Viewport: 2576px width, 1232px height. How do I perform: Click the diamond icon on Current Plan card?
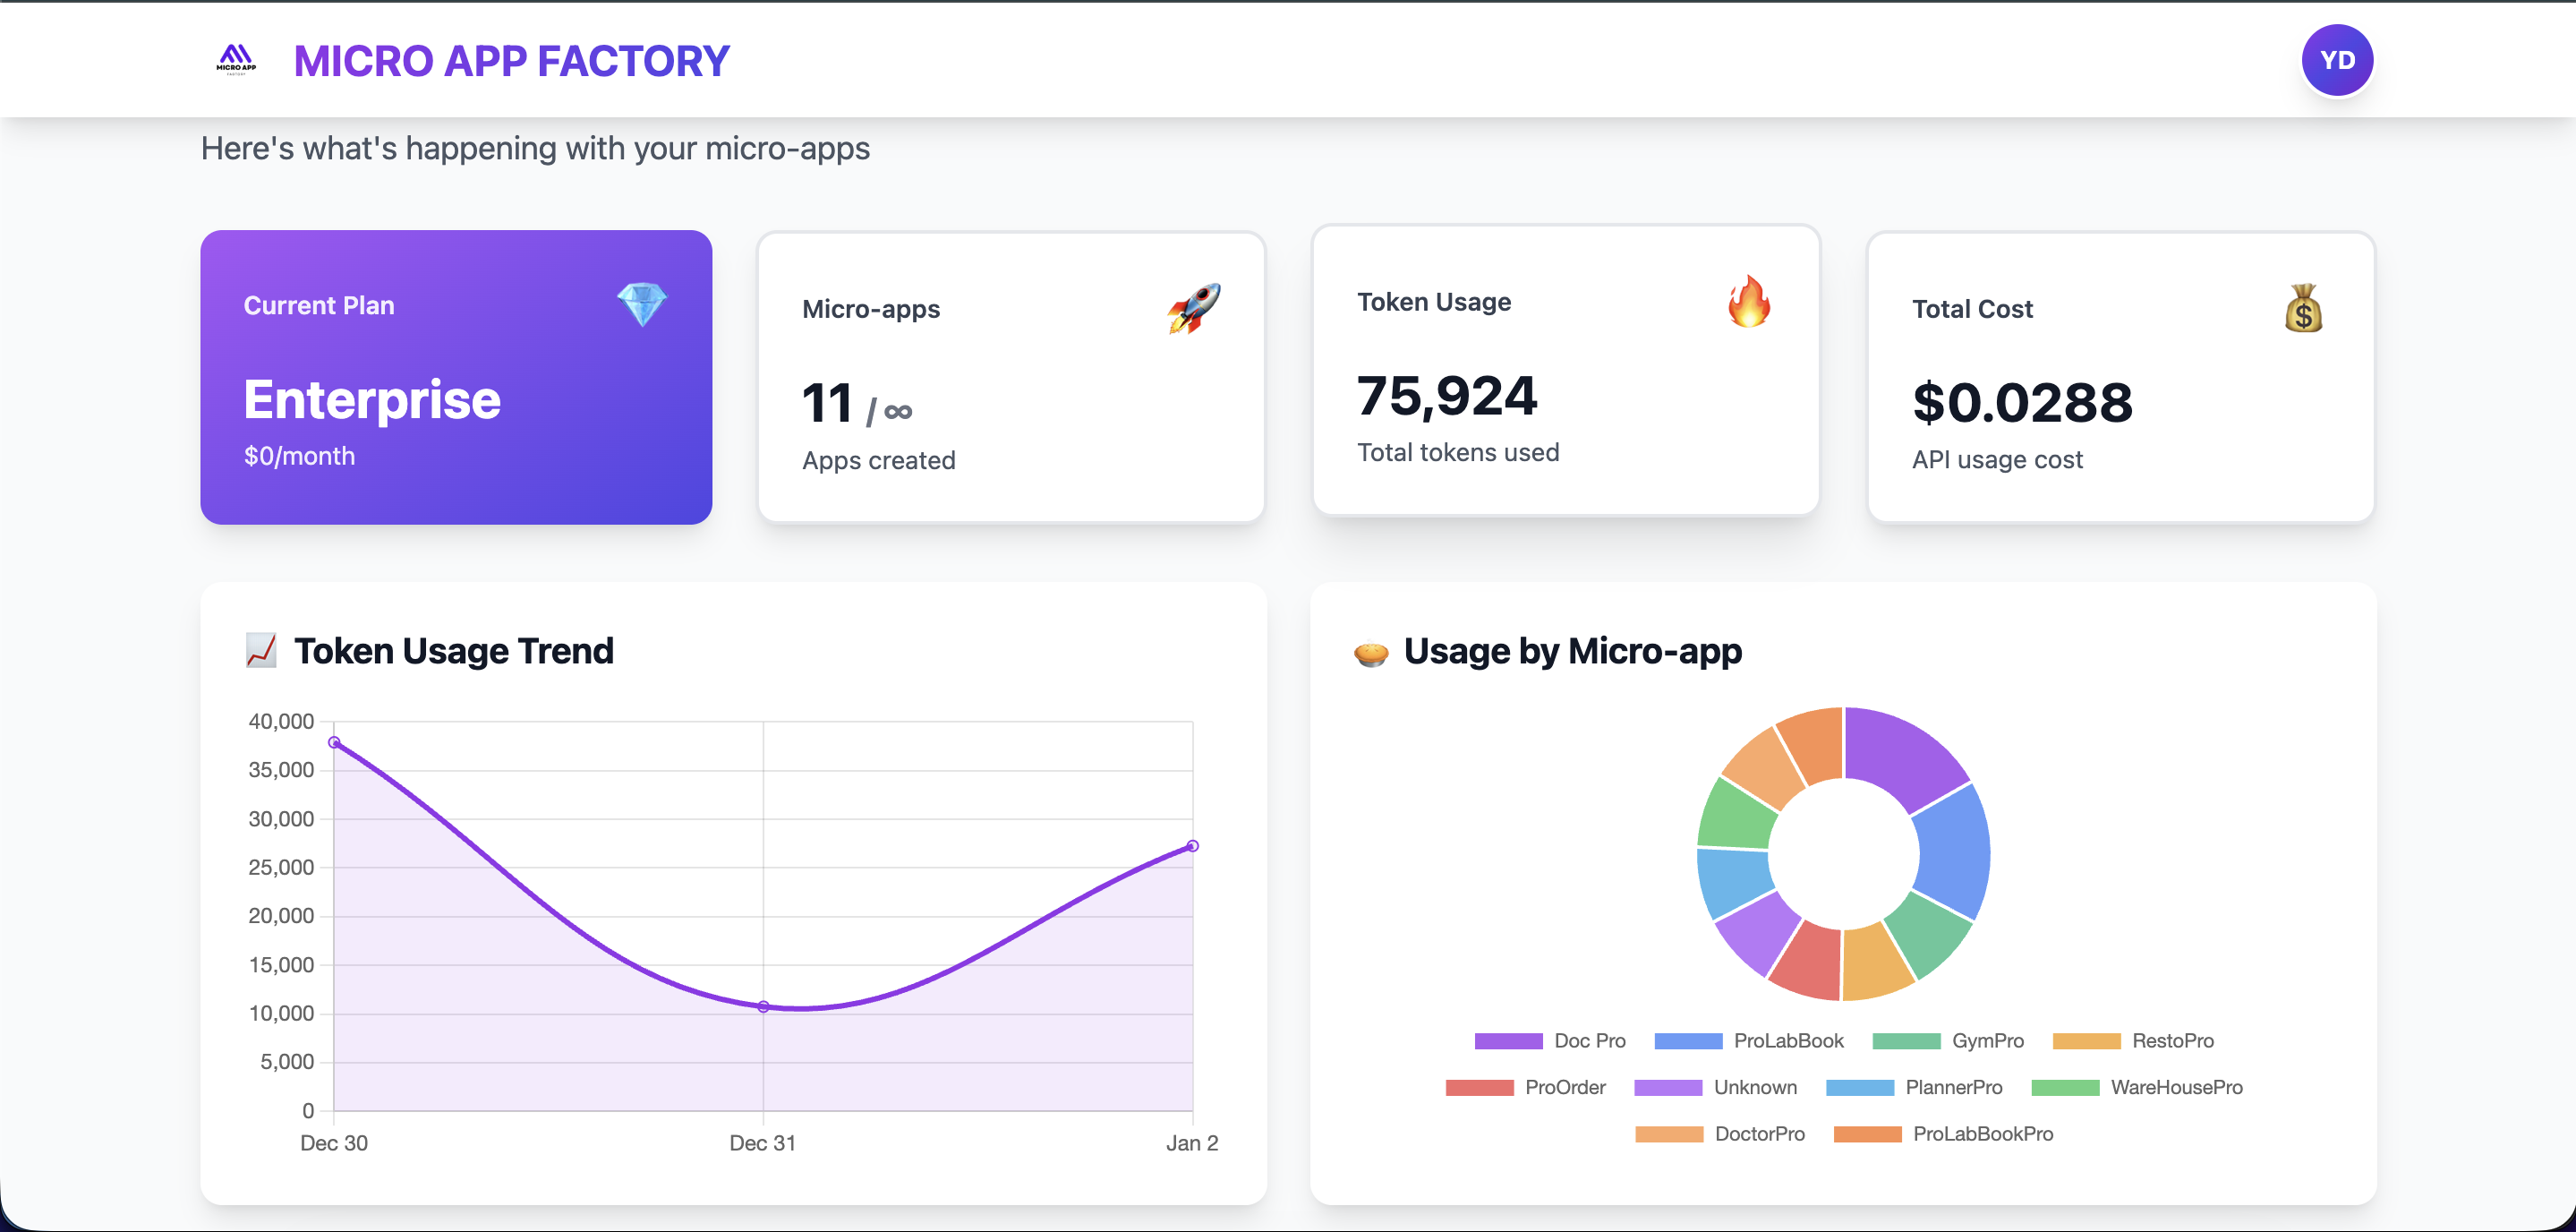pos(643,303)
